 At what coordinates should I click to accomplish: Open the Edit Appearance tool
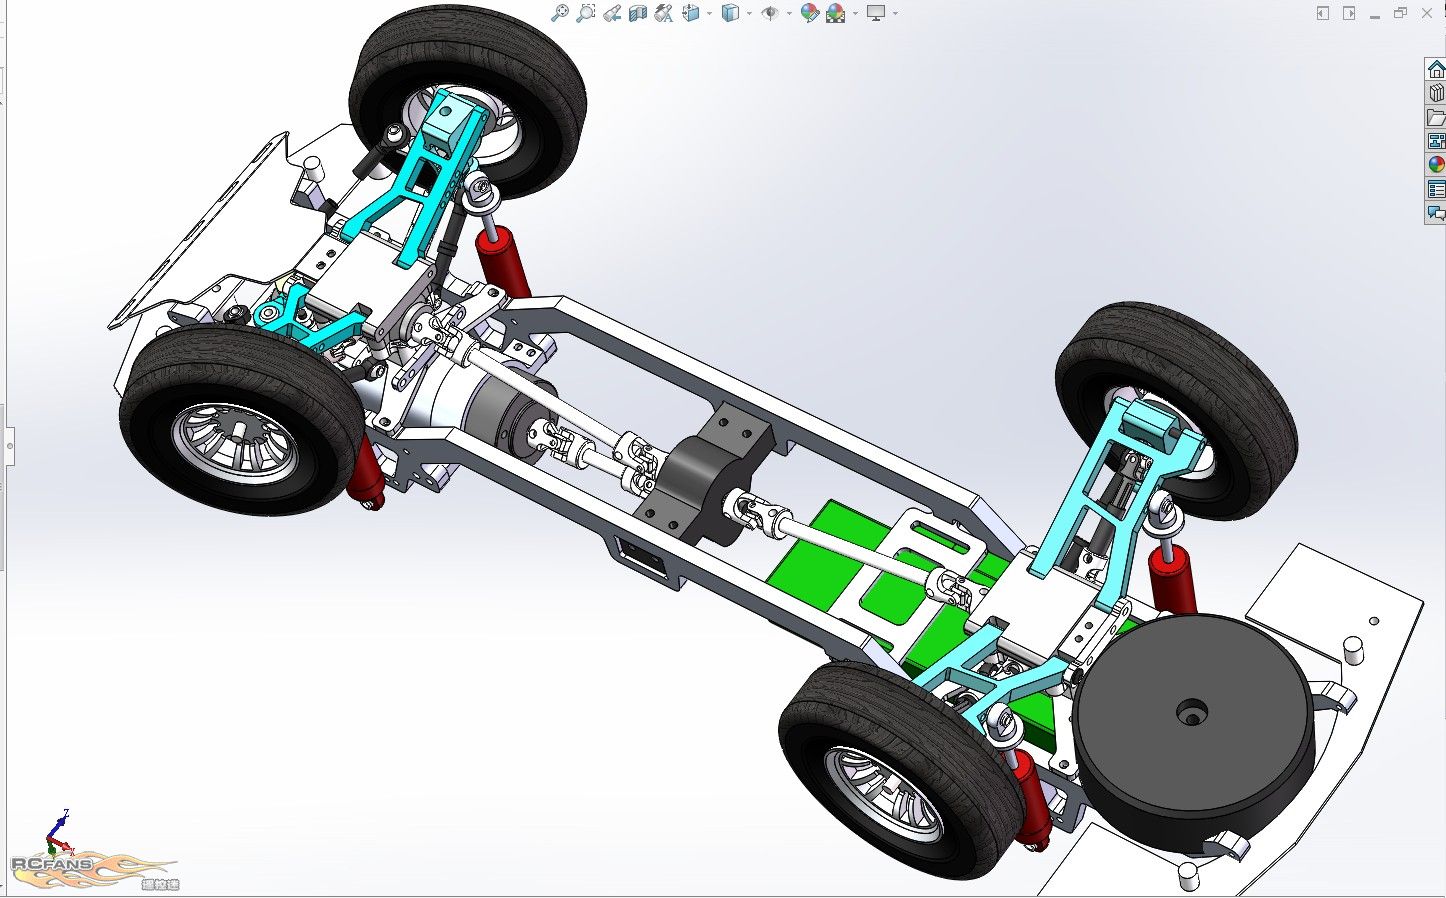coord(810,13)
